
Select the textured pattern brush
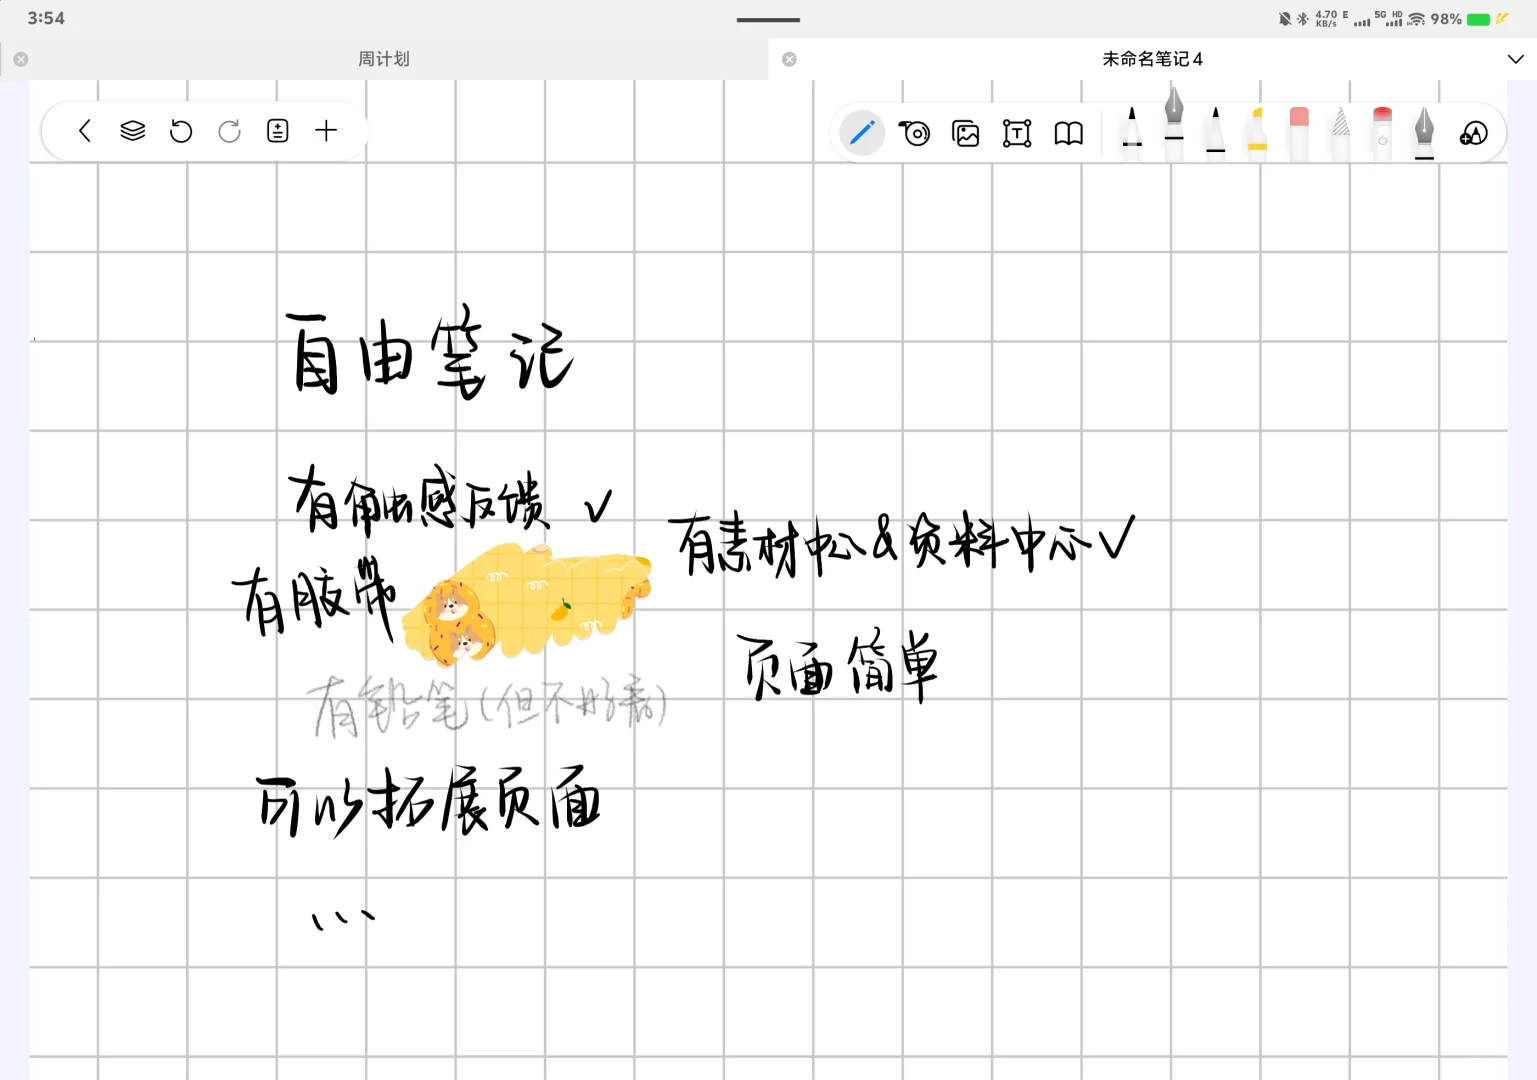click(1339, 133)
